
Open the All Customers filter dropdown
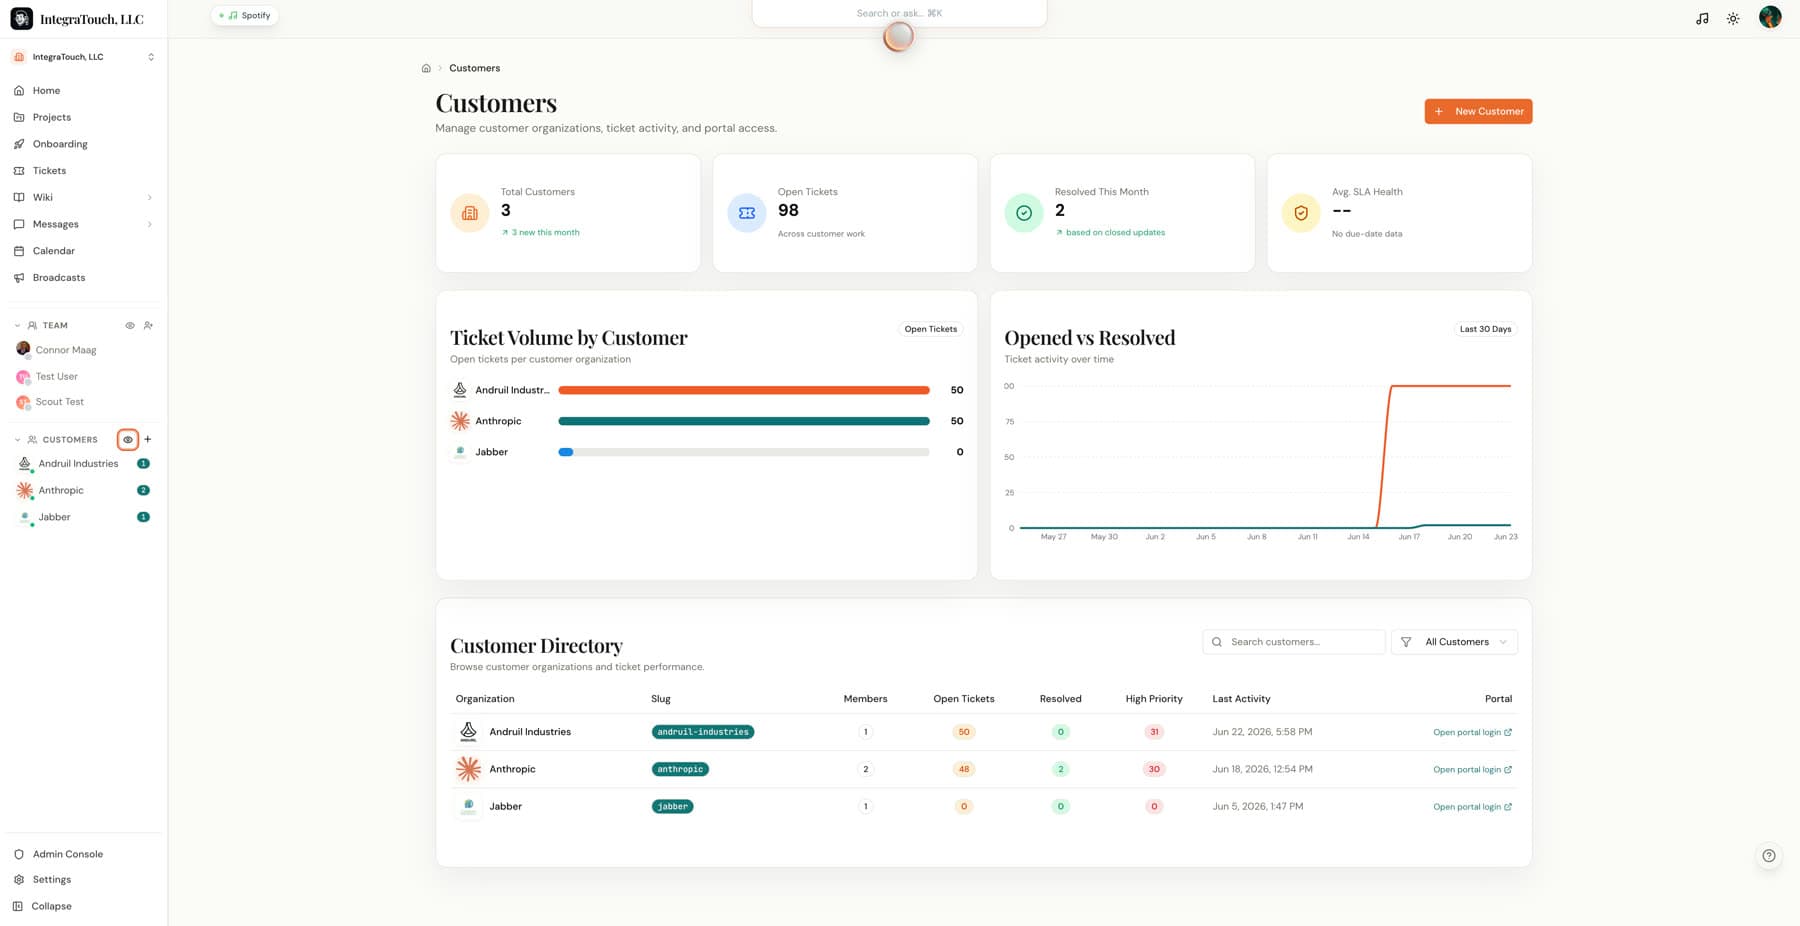click(1454, 642)
